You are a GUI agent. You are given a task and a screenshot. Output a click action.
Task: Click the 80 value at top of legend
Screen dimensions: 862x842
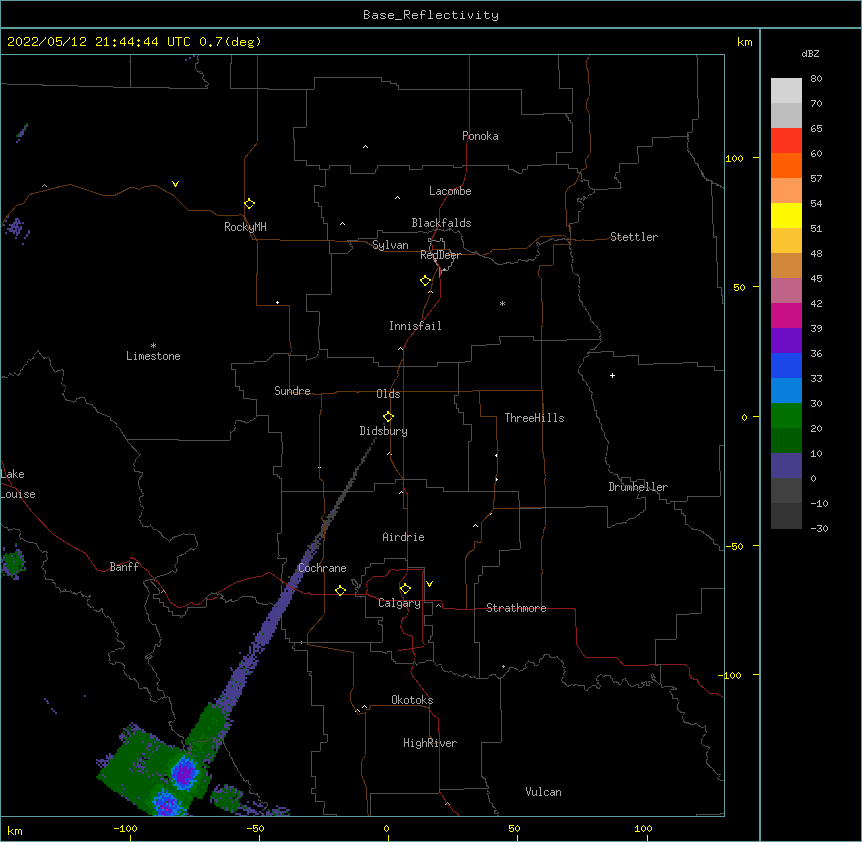[x=816, y=79]
